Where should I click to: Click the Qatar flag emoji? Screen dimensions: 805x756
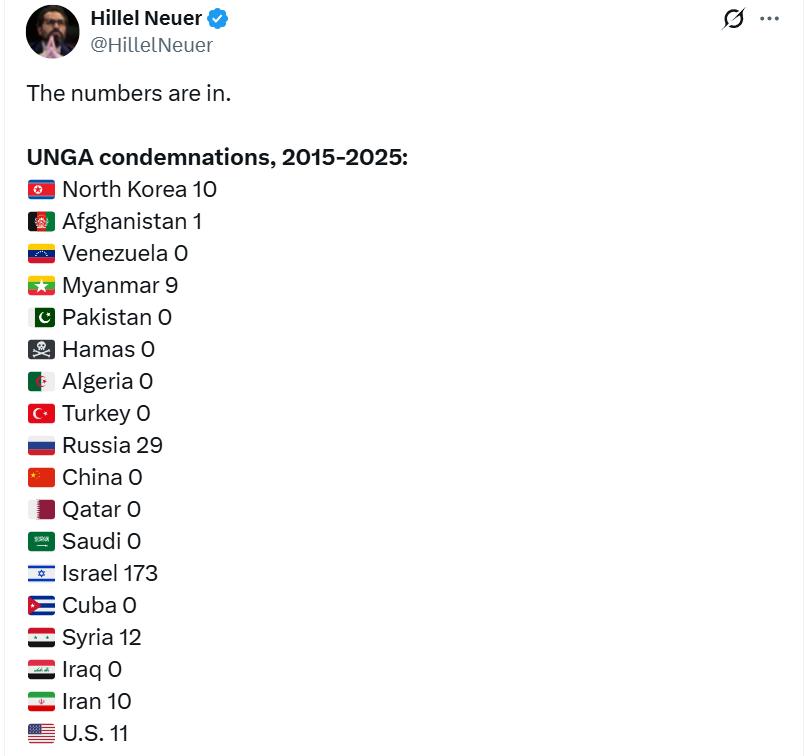pos(40,509)
